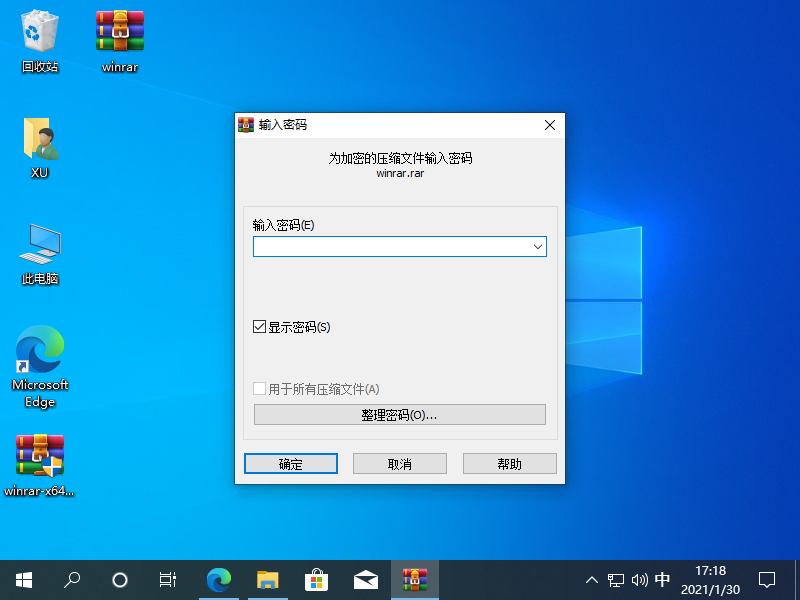The image size is (800, 600).
Task: Open the winrar folder on the desktop
Action: [119, 30]
